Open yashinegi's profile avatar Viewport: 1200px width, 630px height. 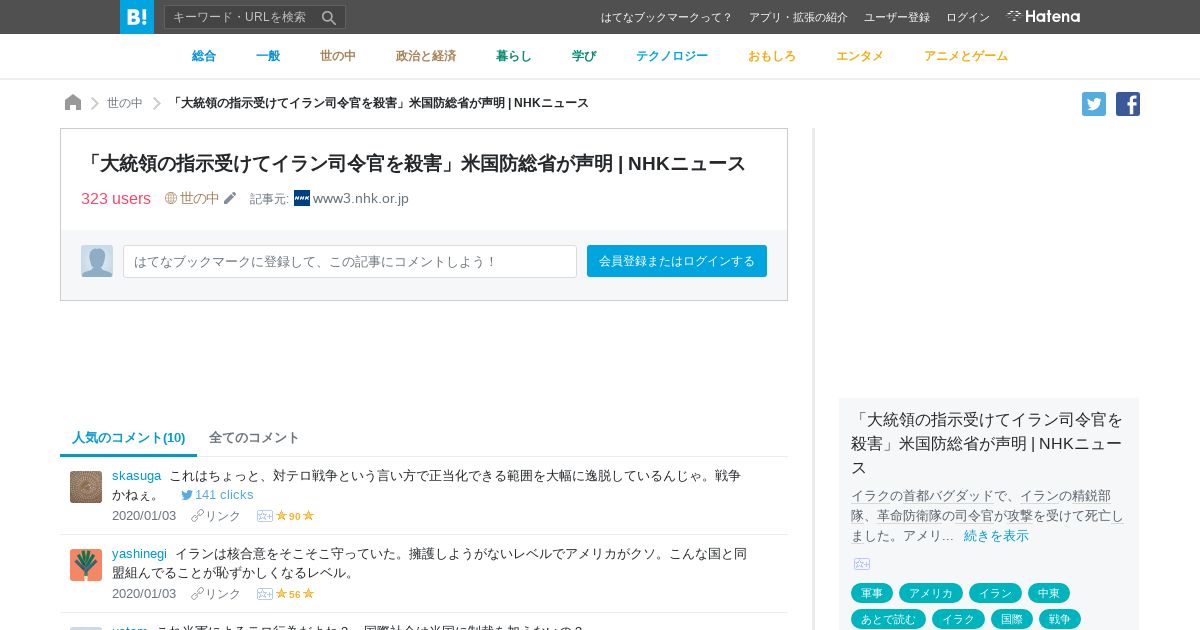(x=86, y=565)
